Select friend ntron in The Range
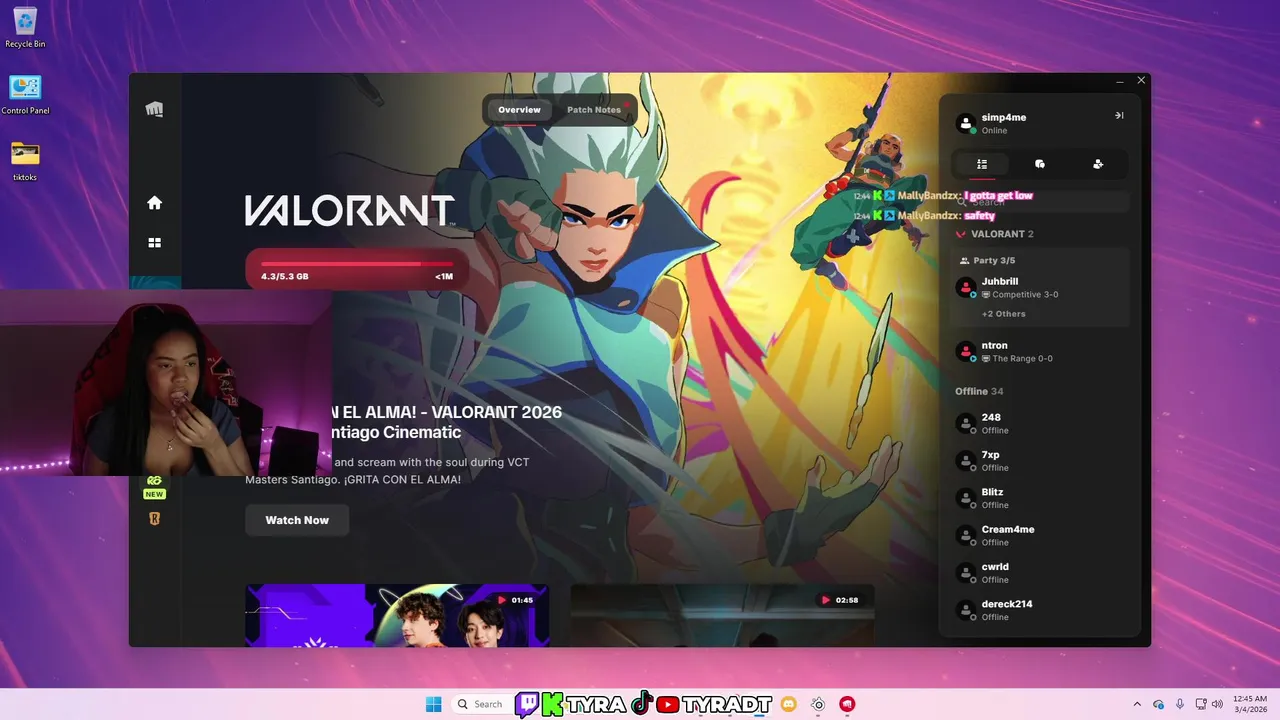 click(1040, 351)
